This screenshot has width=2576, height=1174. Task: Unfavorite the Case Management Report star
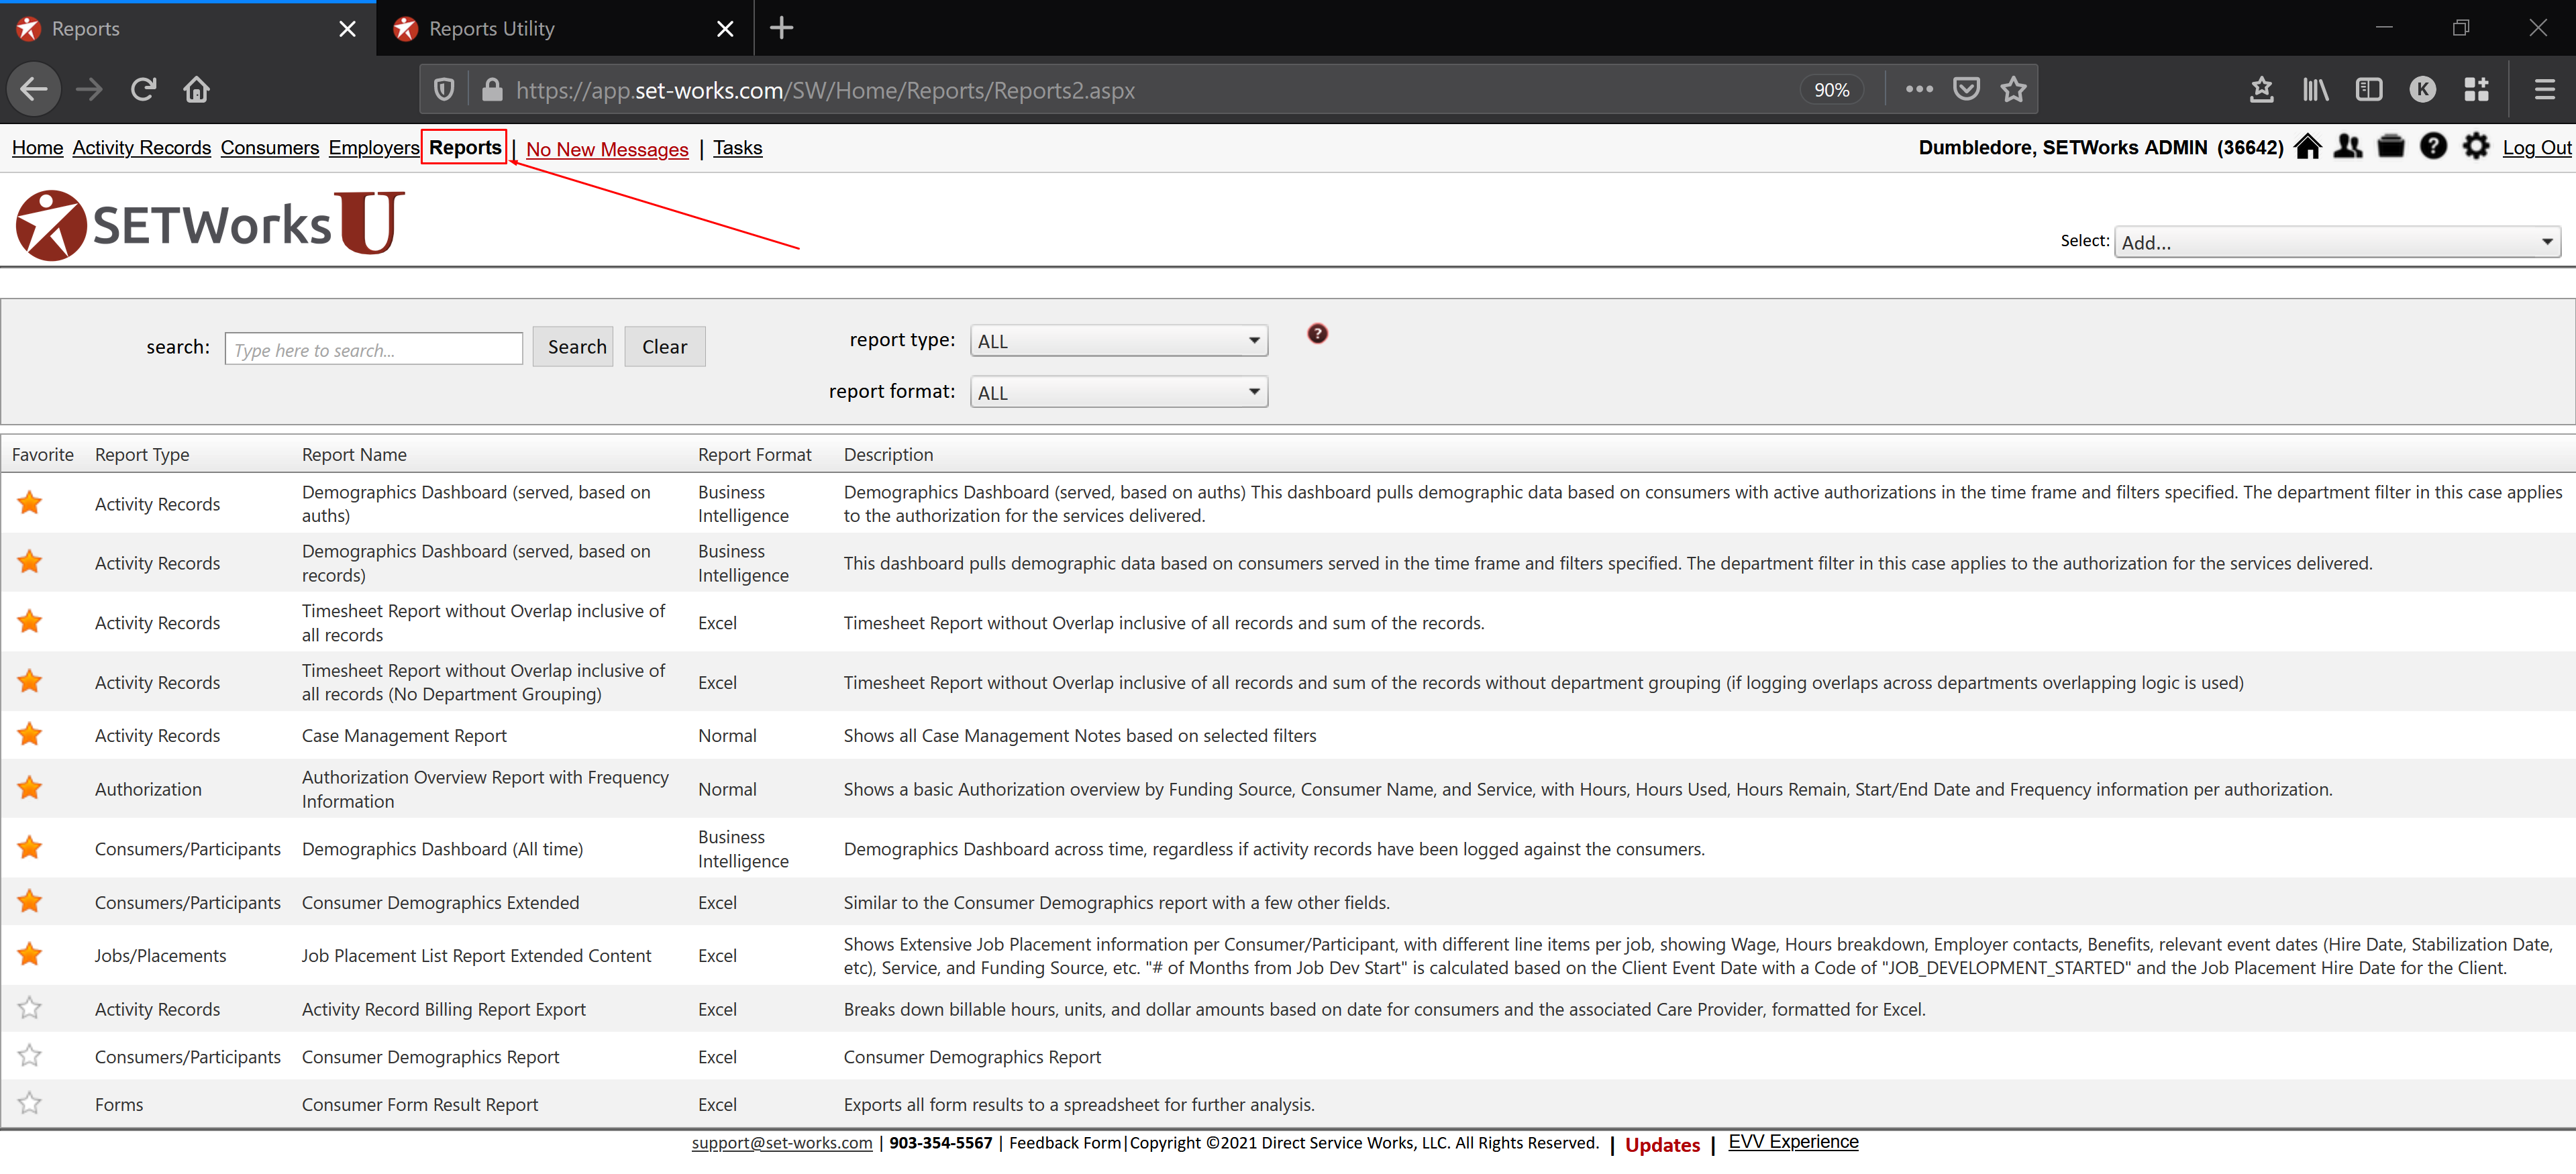point(30,735)
